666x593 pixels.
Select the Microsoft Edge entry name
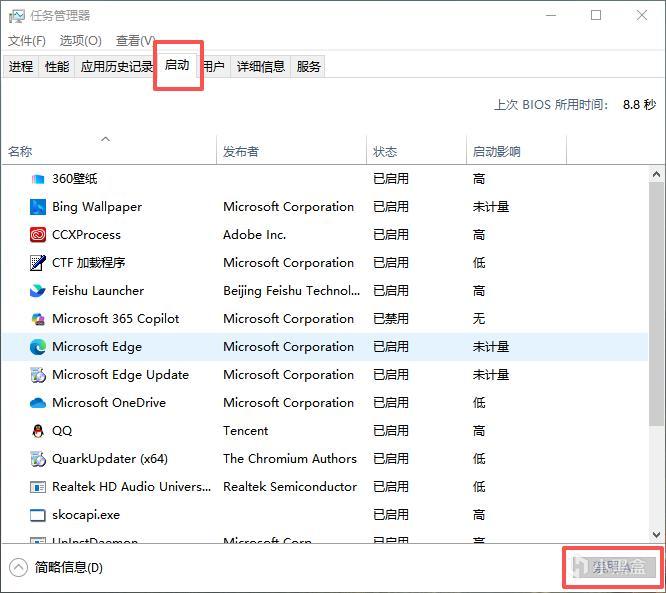pos(97,347)
